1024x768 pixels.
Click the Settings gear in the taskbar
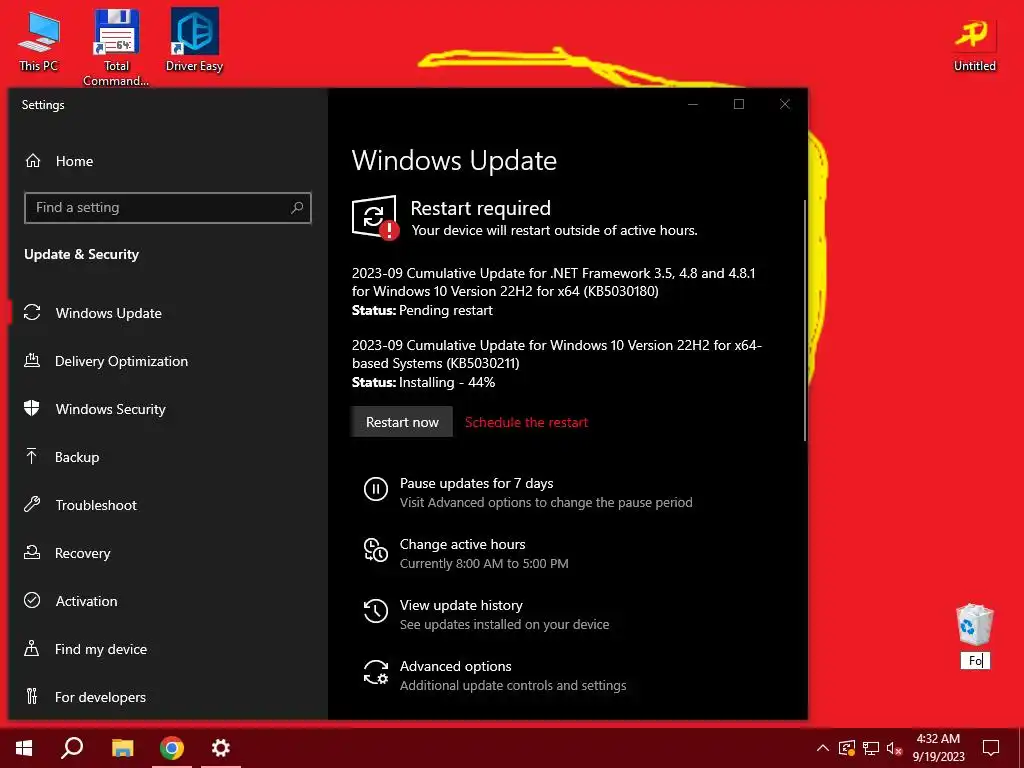[x=221, y=748]
